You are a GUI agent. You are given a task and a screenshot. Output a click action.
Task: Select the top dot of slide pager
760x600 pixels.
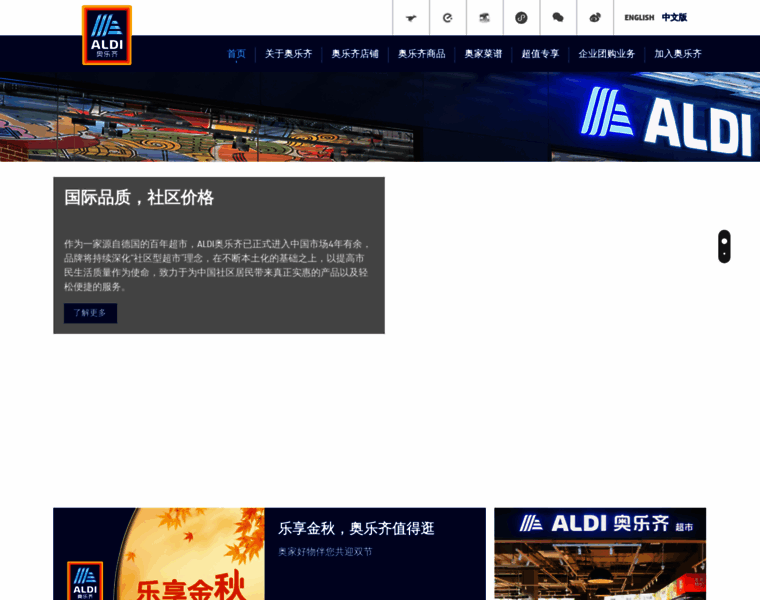click(724, 241)
